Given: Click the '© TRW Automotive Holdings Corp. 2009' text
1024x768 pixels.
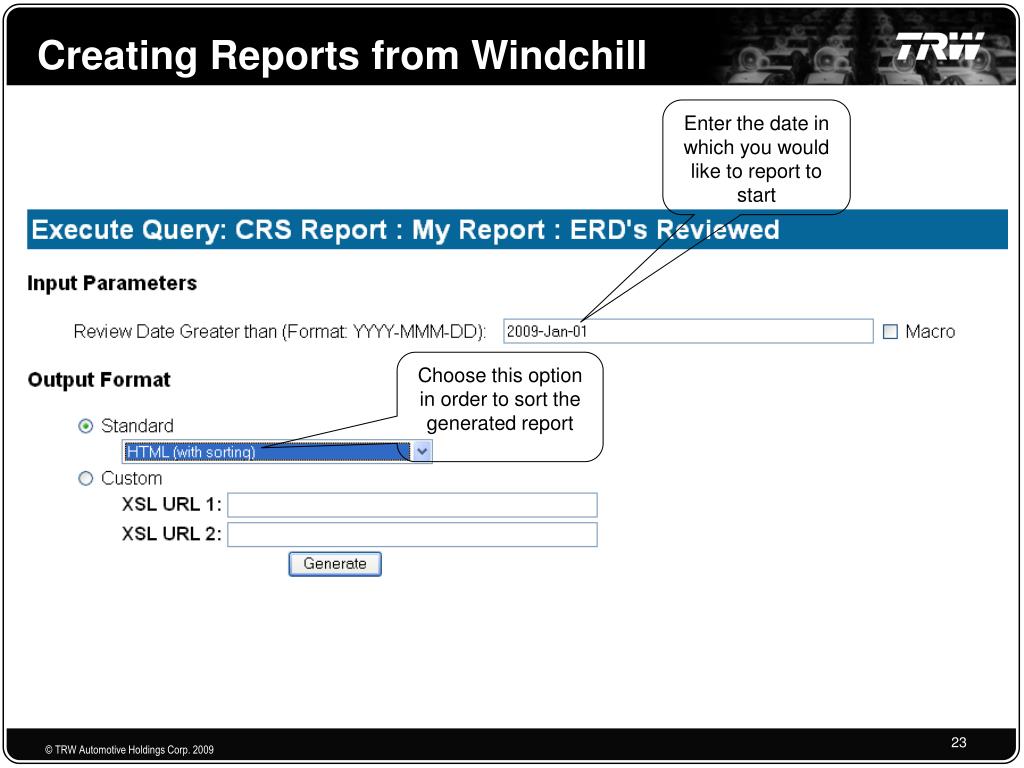Looking at the screenshot, I should point(129,750).
